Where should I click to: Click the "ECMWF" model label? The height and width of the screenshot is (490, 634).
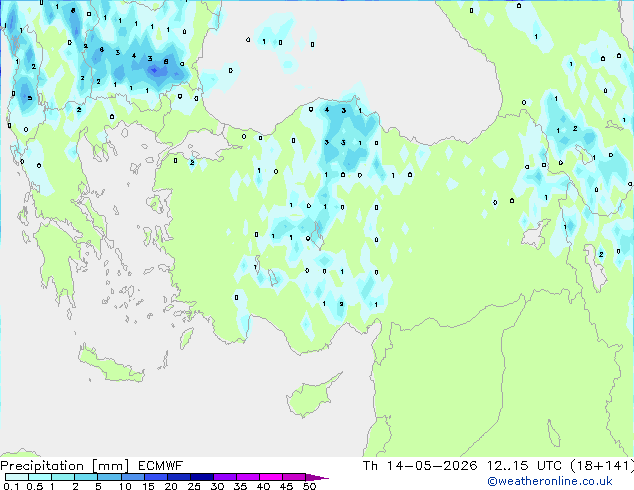161,466
